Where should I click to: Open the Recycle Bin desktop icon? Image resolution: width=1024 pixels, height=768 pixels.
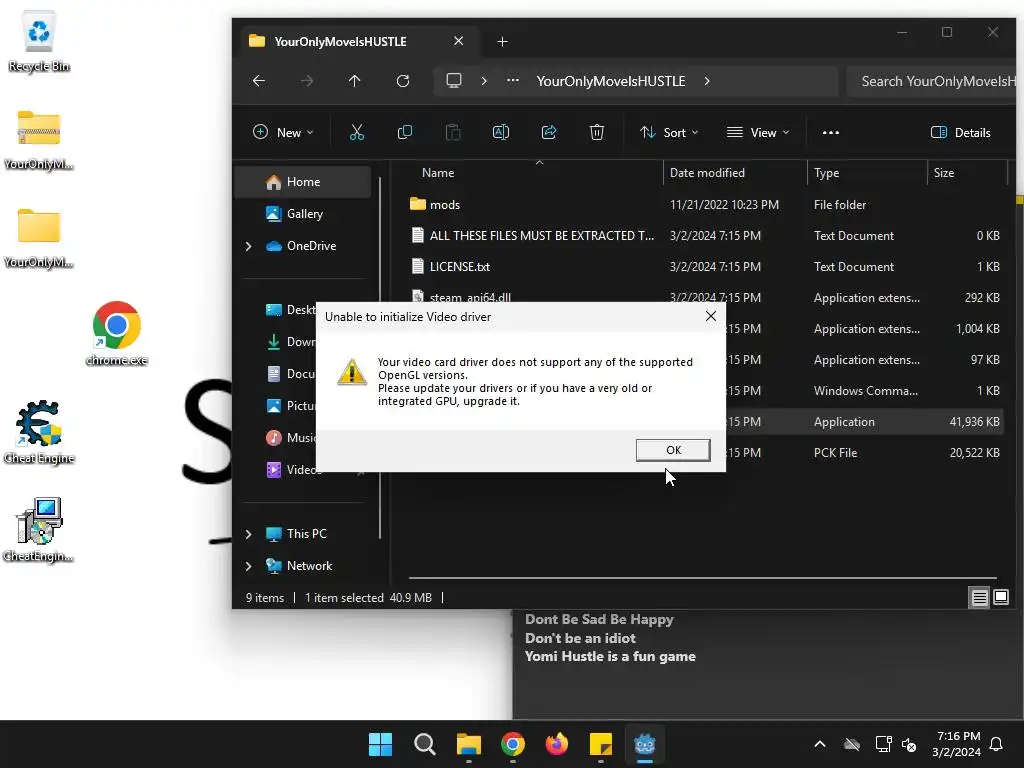coord(39,41)
